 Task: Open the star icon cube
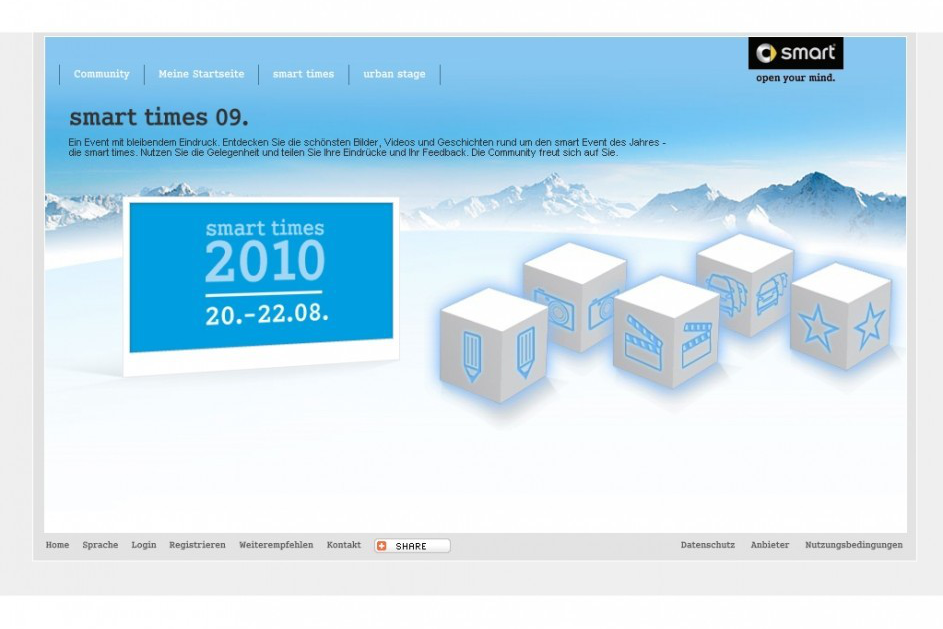[841, 315]
